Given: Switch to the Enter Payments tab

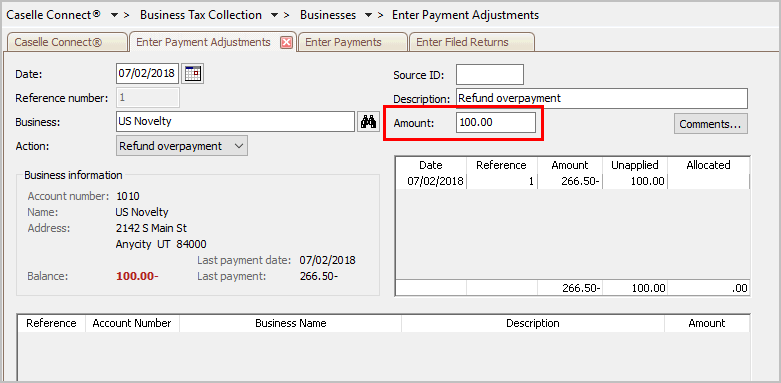Looking at the screenshot, I should click(x=352, y=42).
